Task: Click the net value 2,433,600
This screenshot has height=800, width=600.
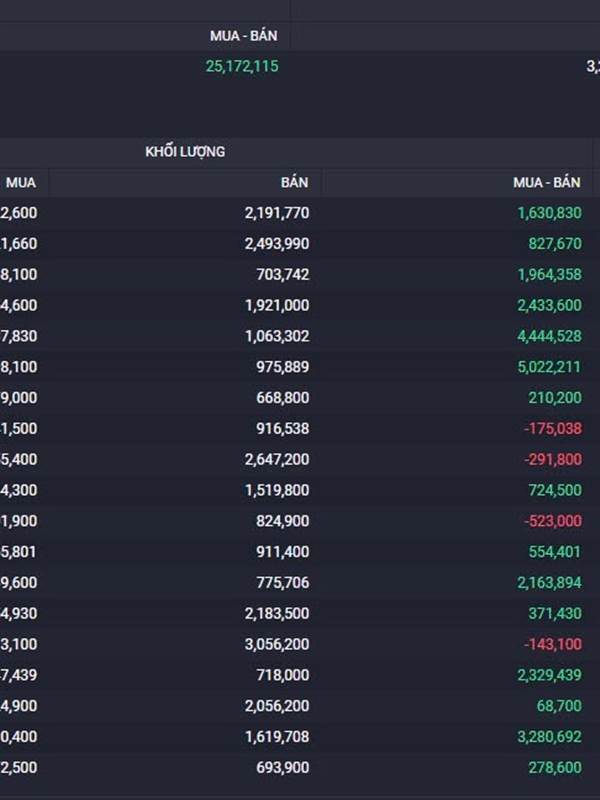Action: (x=548, y=305)
